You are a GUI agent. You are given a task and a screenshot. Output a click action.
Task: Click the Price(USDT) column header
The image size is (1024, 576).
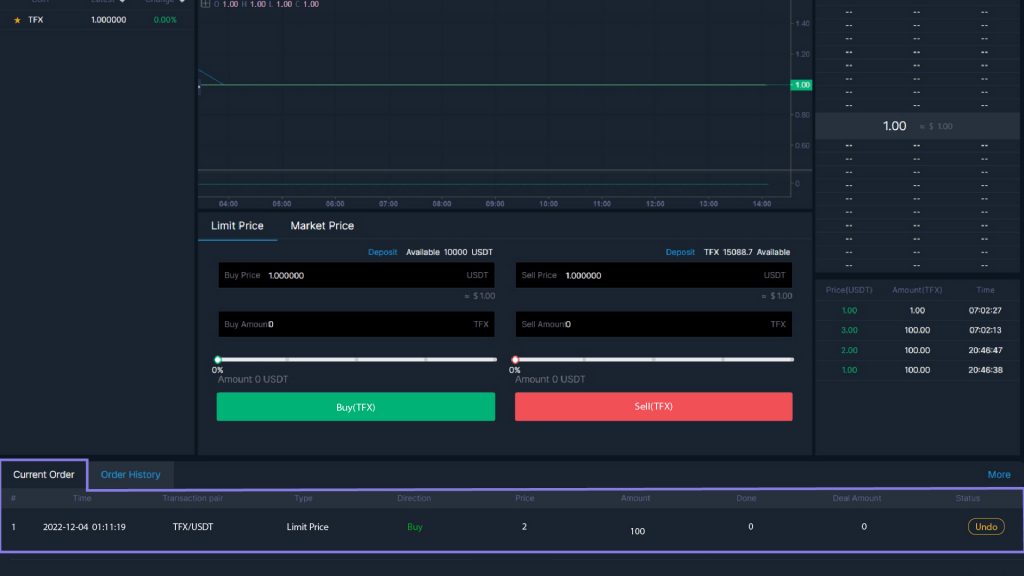tap(849, 290)
